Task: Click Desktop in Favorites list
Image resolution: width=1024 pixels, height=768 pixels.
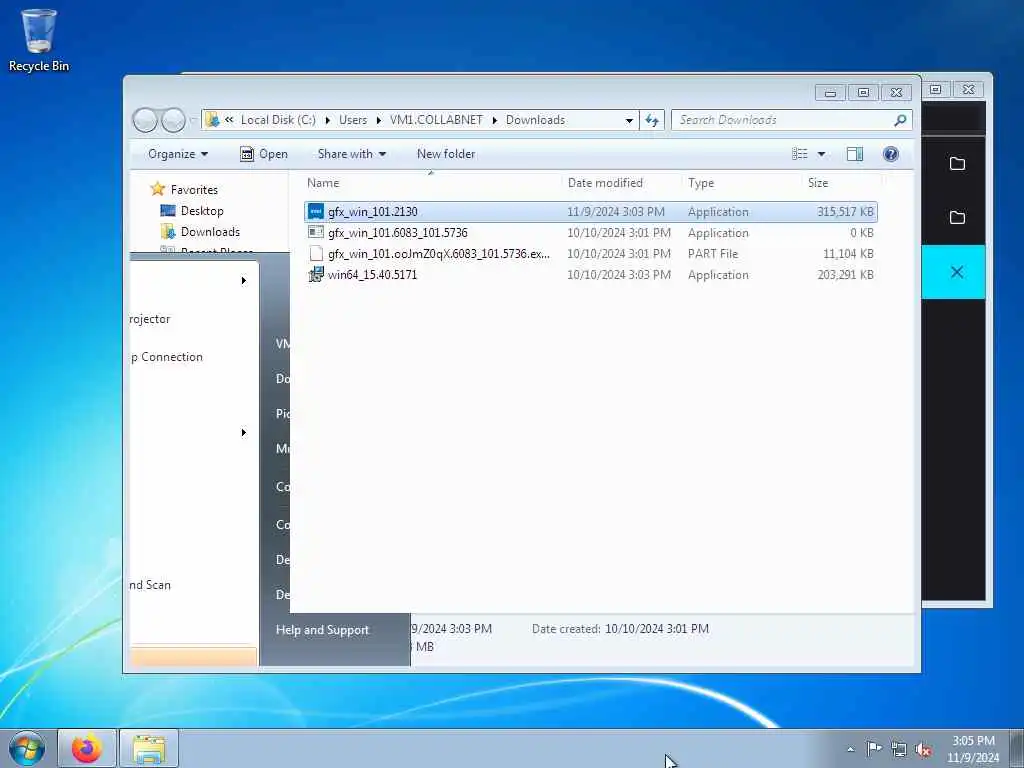Action: coord(202,211)
